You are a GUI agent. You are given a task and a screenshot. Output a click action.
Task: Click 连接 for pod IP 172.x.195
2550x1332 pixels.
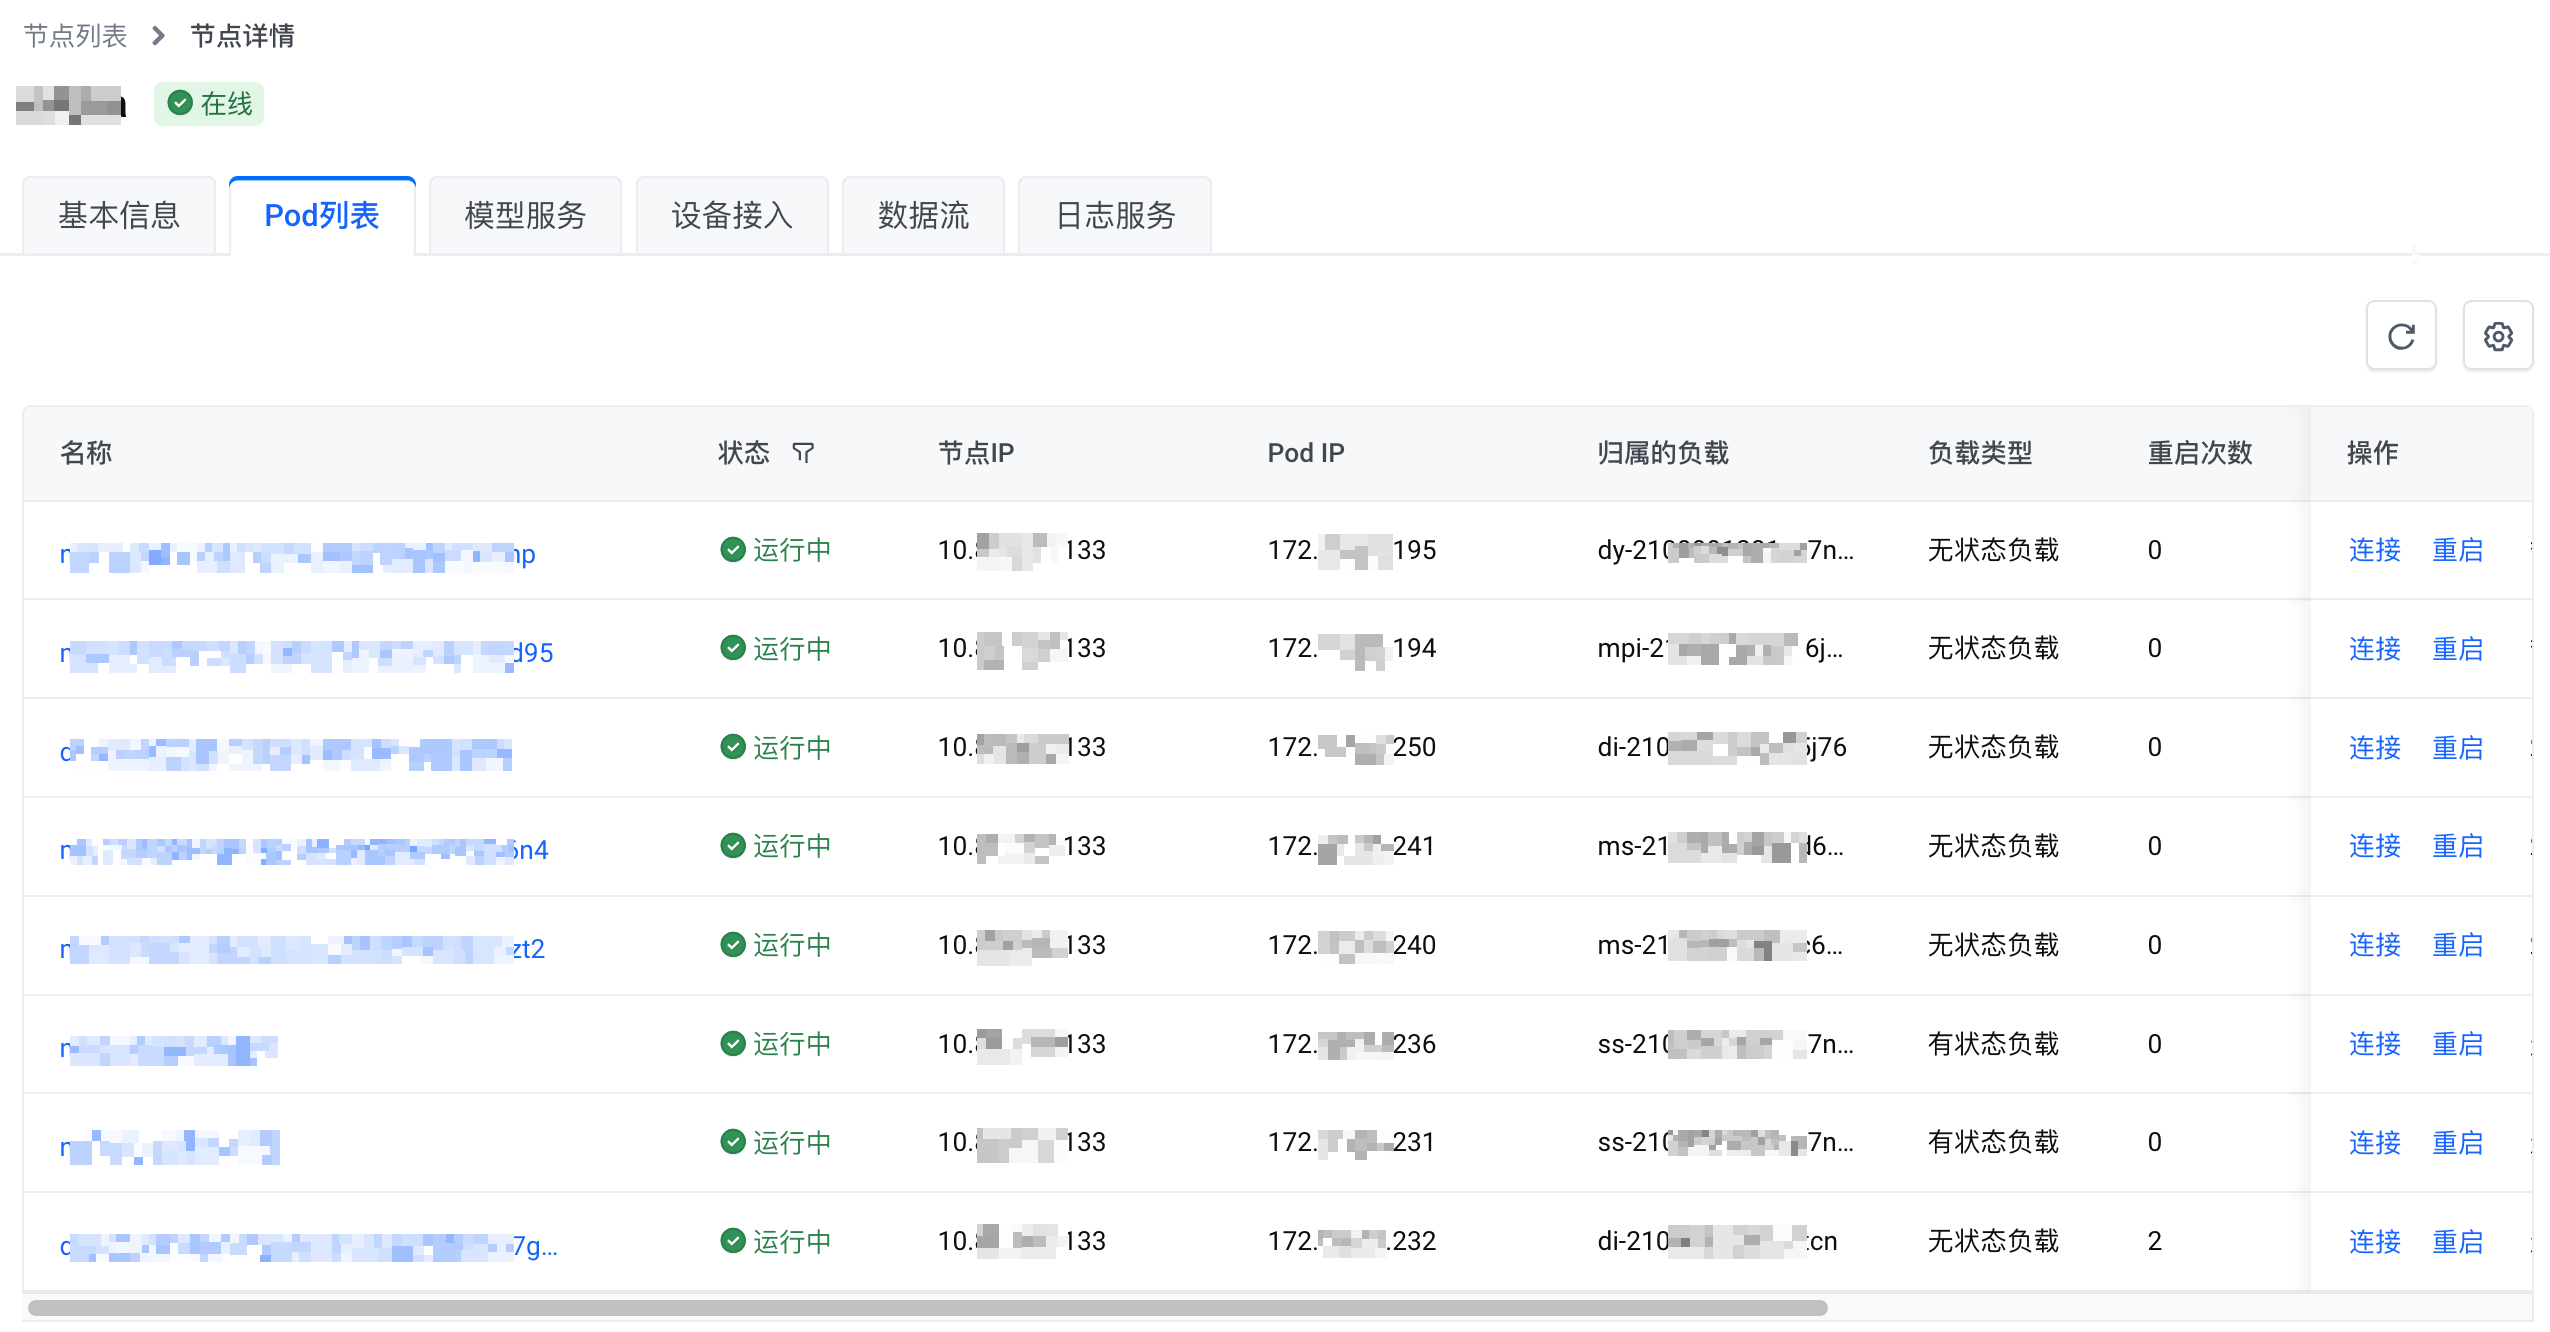(2374, 550)
